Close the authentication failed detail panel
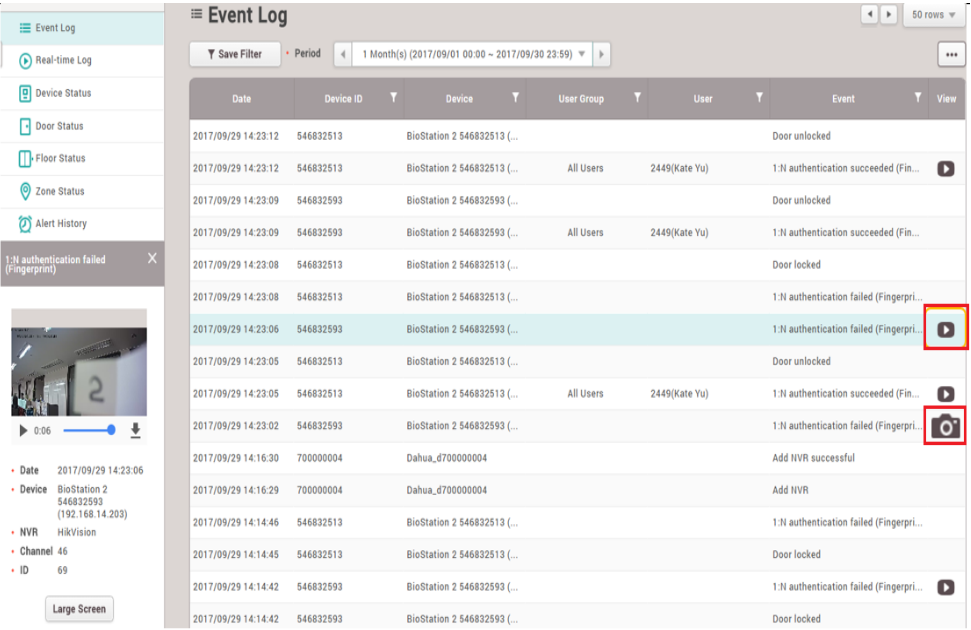This screenshot has height=630, width=971. click(152, 258)
